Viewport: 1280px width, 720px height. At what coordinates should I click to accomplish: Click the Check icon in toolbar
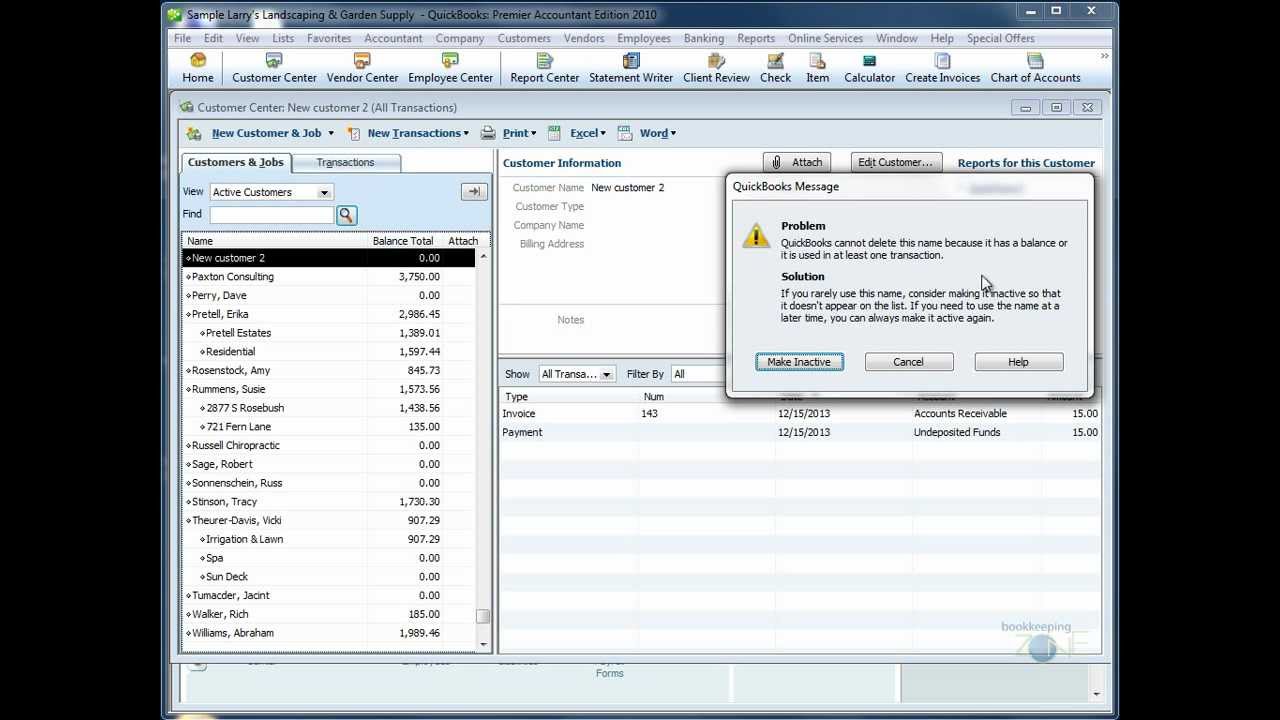pyautogui.click(x=775, y=68)
